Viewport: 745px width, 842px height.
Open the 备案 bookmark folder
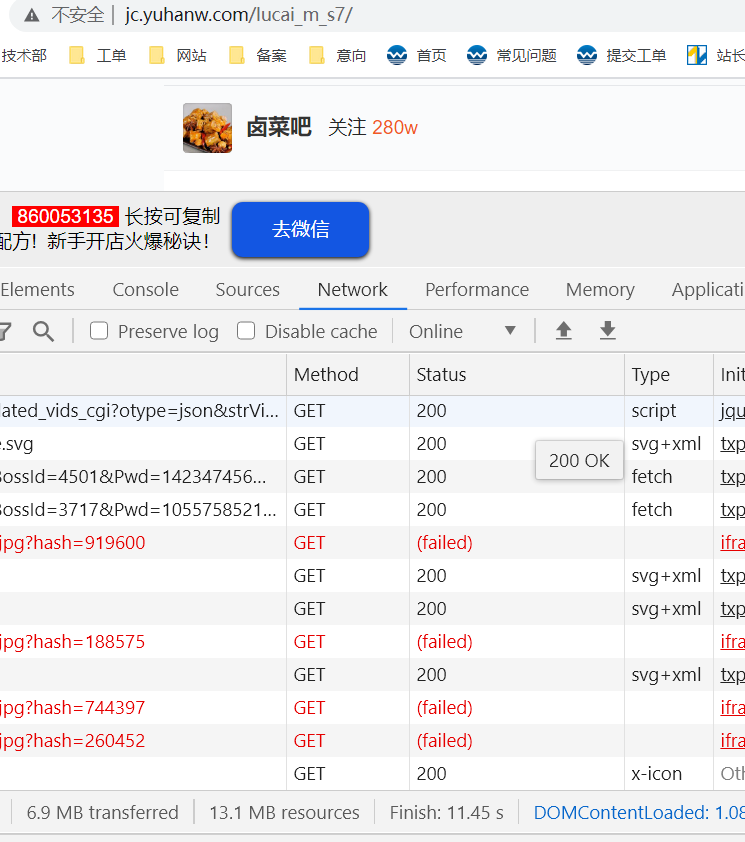[x=258, y=55]
